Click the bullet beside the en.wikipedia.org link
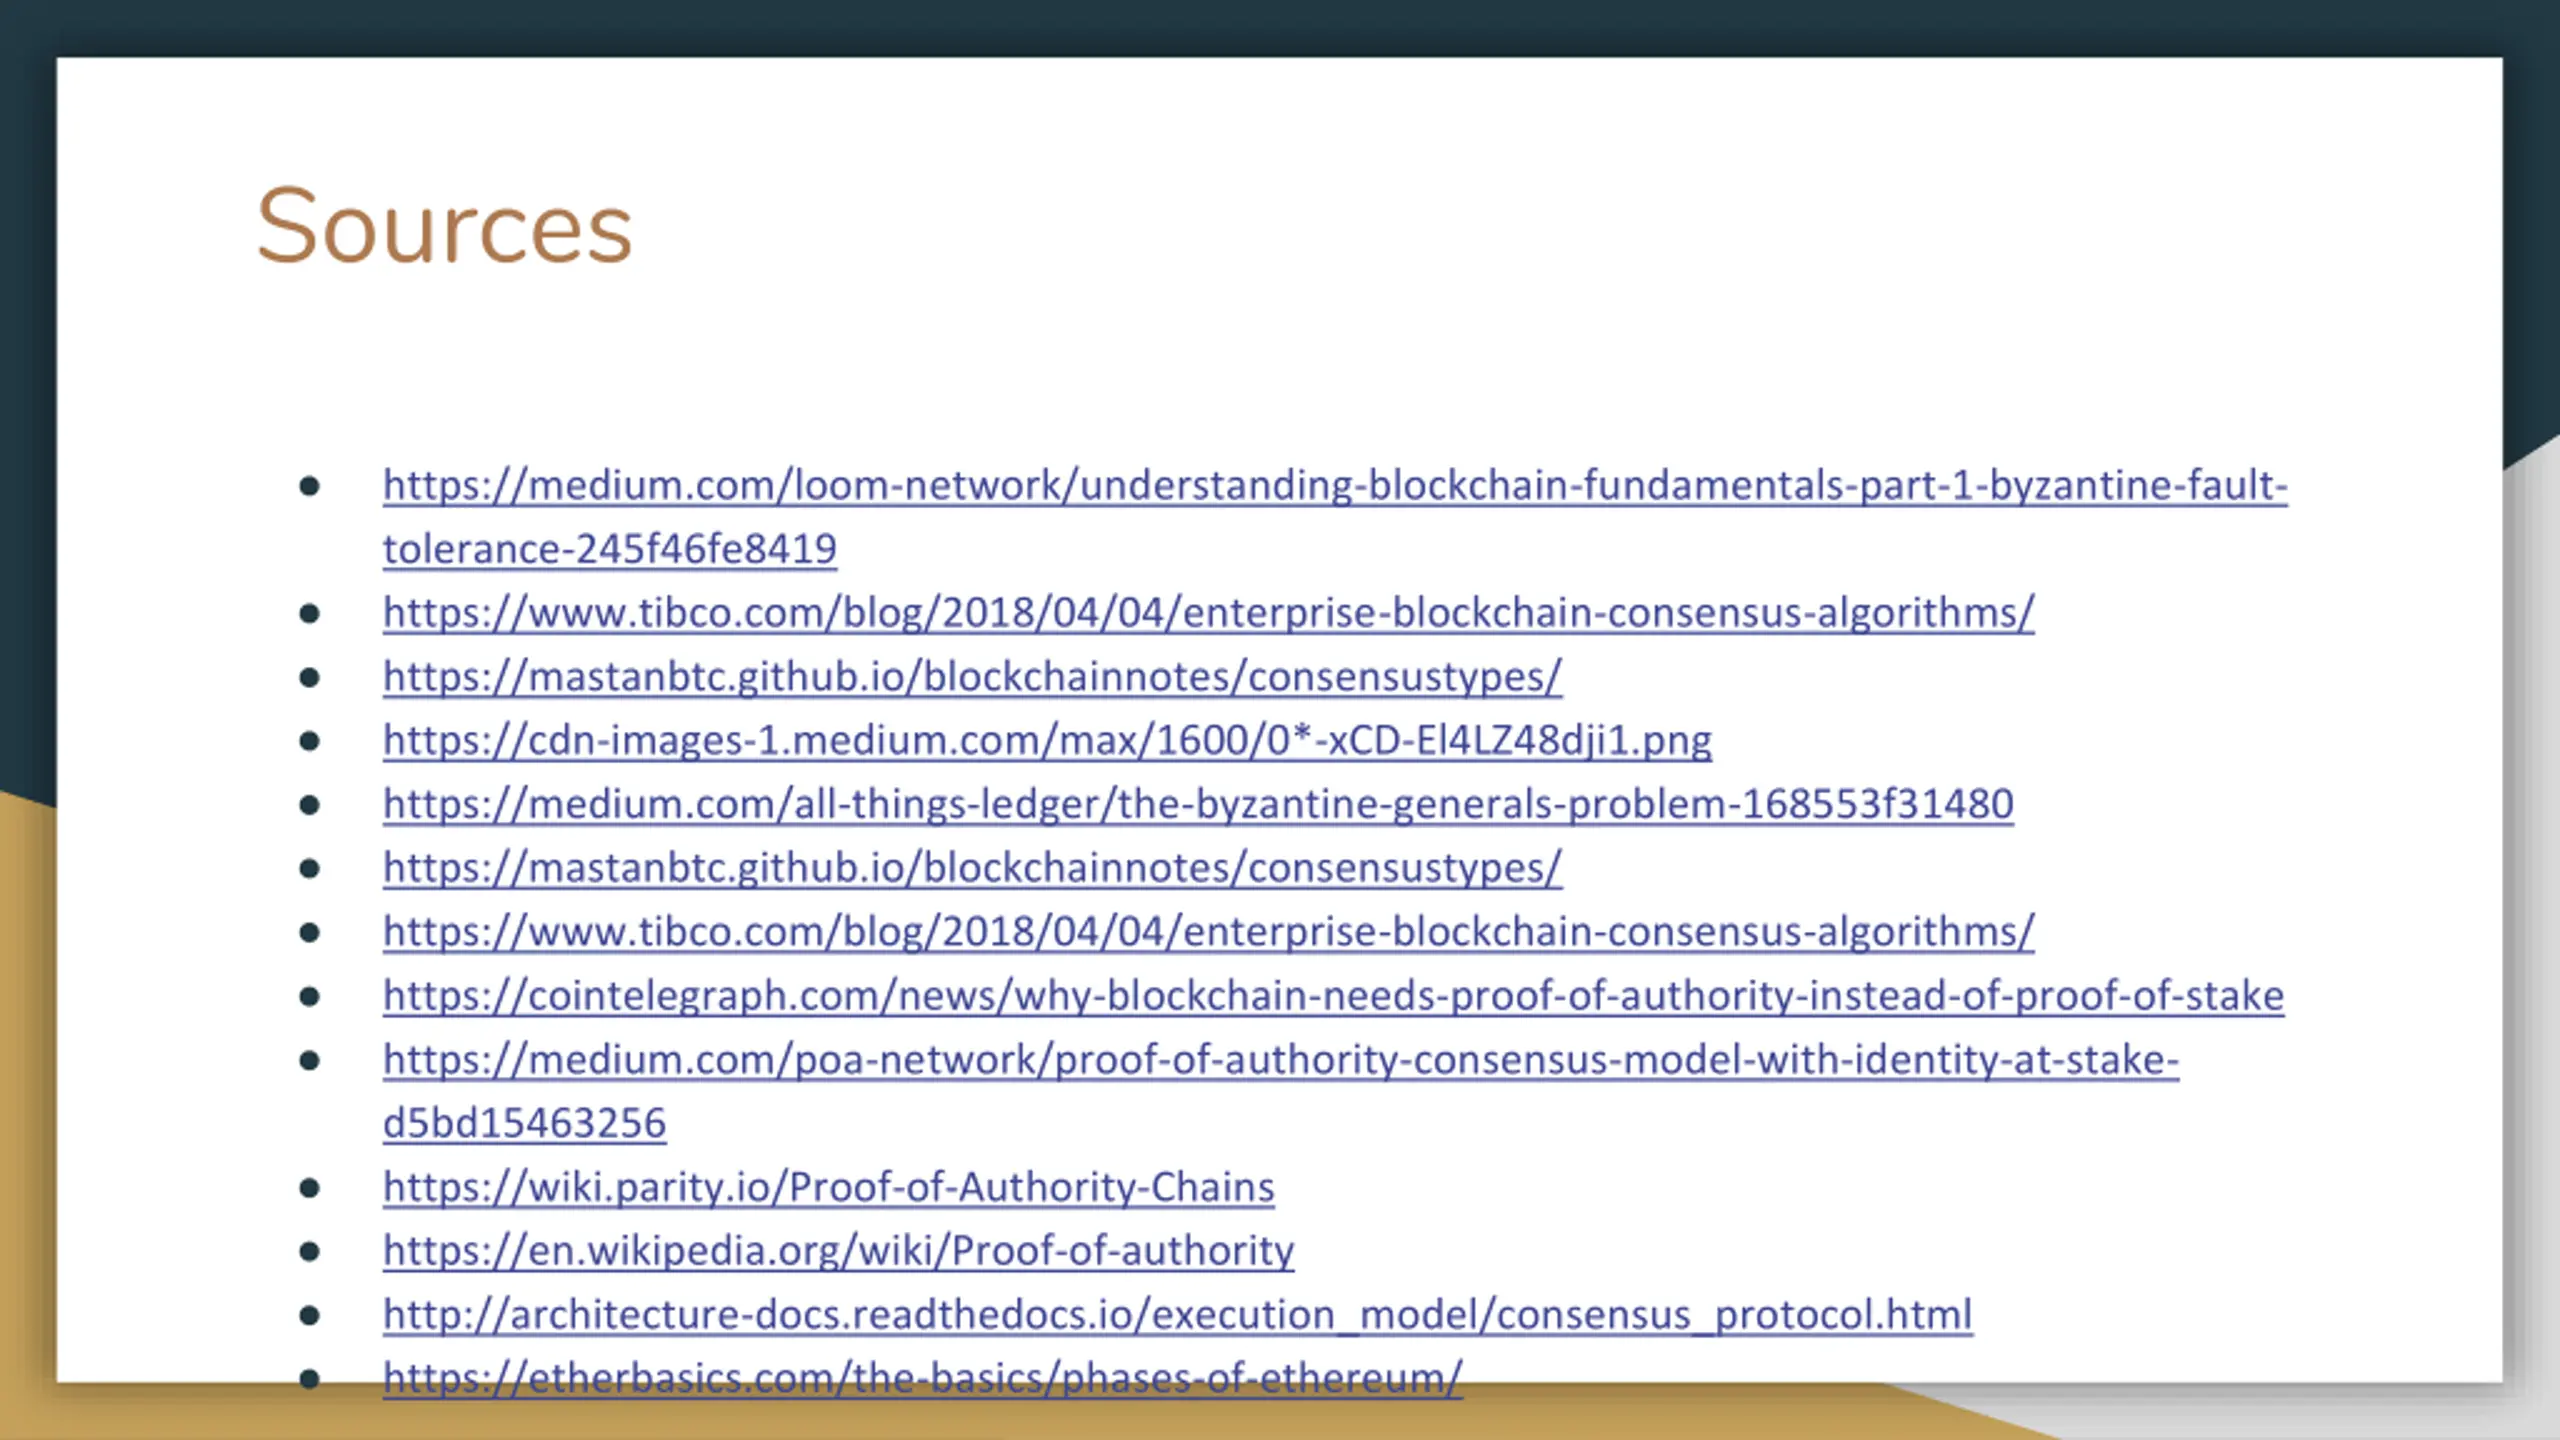 click(309, 1252)
